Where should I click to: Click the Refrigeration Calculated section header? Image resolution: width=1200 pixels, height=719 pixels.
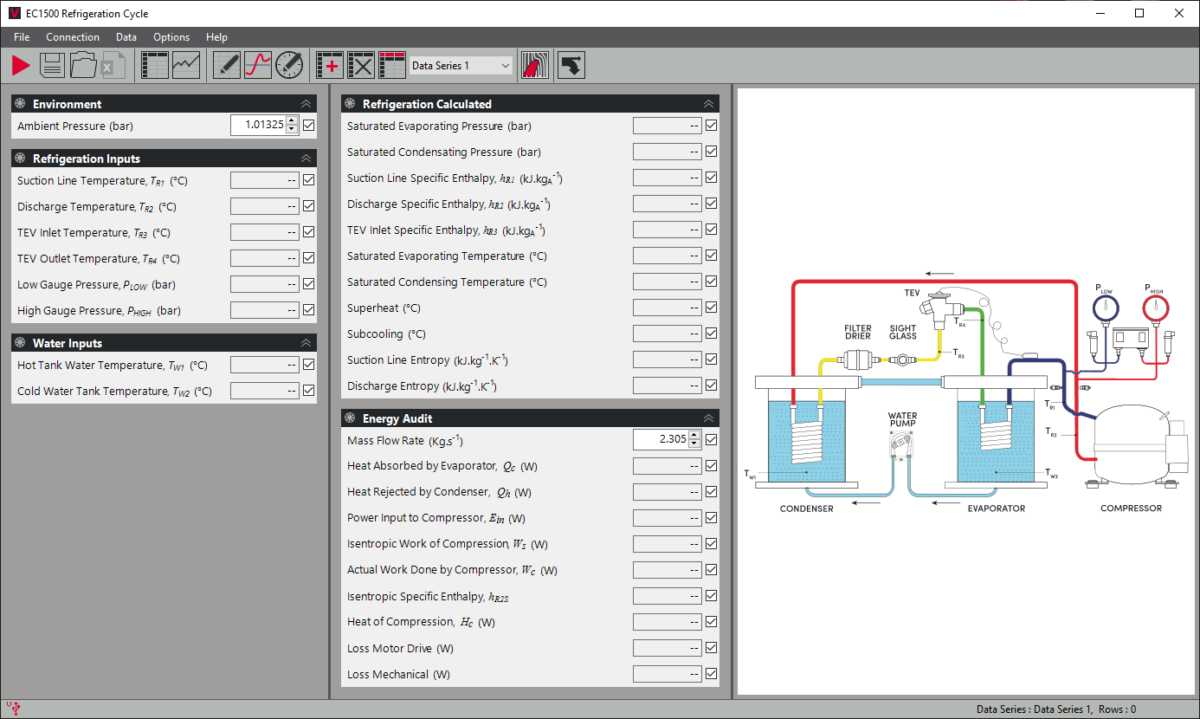click(x=427, y=103)
